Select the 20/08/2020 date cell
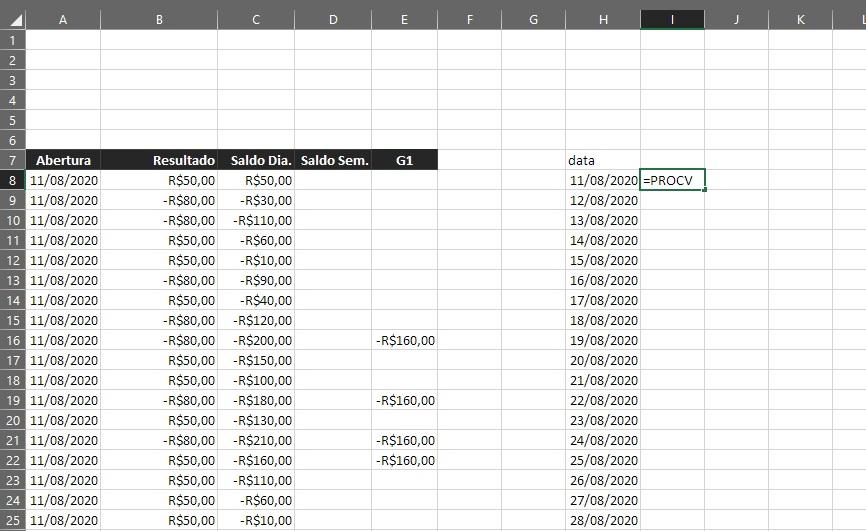The height and width of the screenshot is (531, 866). pos(603,360)
